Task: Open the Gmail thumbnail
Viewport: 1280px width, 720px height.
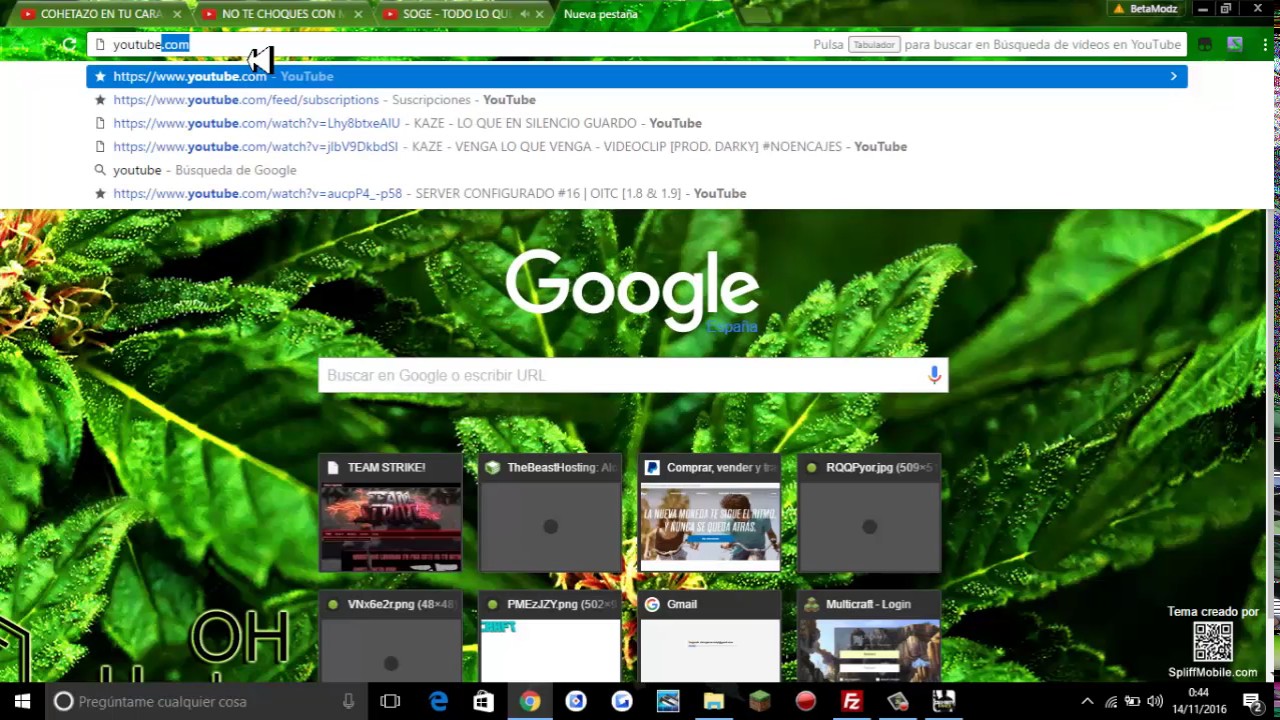Action: [x=710, y=637]
